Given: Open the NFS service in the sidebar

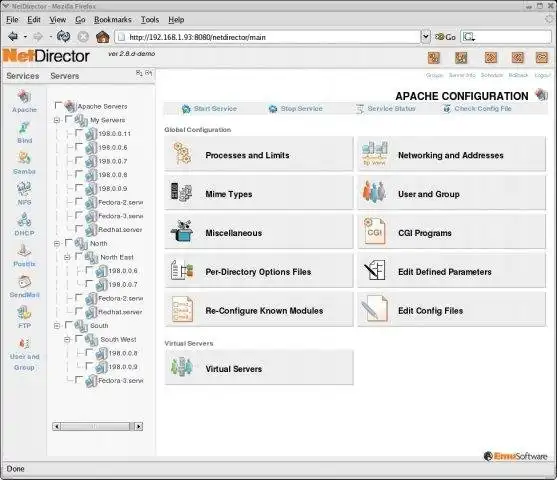Looking at the screenshot, I should [x=24, y=194].
